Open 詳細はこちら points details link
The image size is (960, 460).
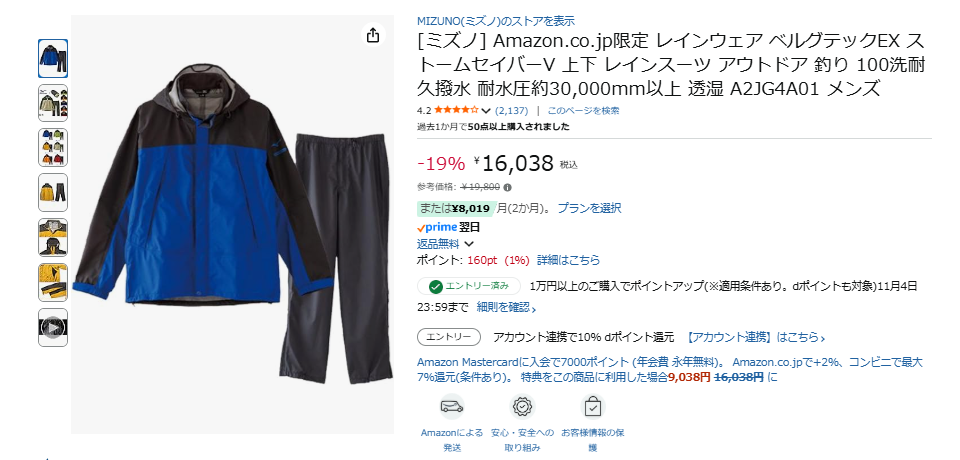point(568,260)
